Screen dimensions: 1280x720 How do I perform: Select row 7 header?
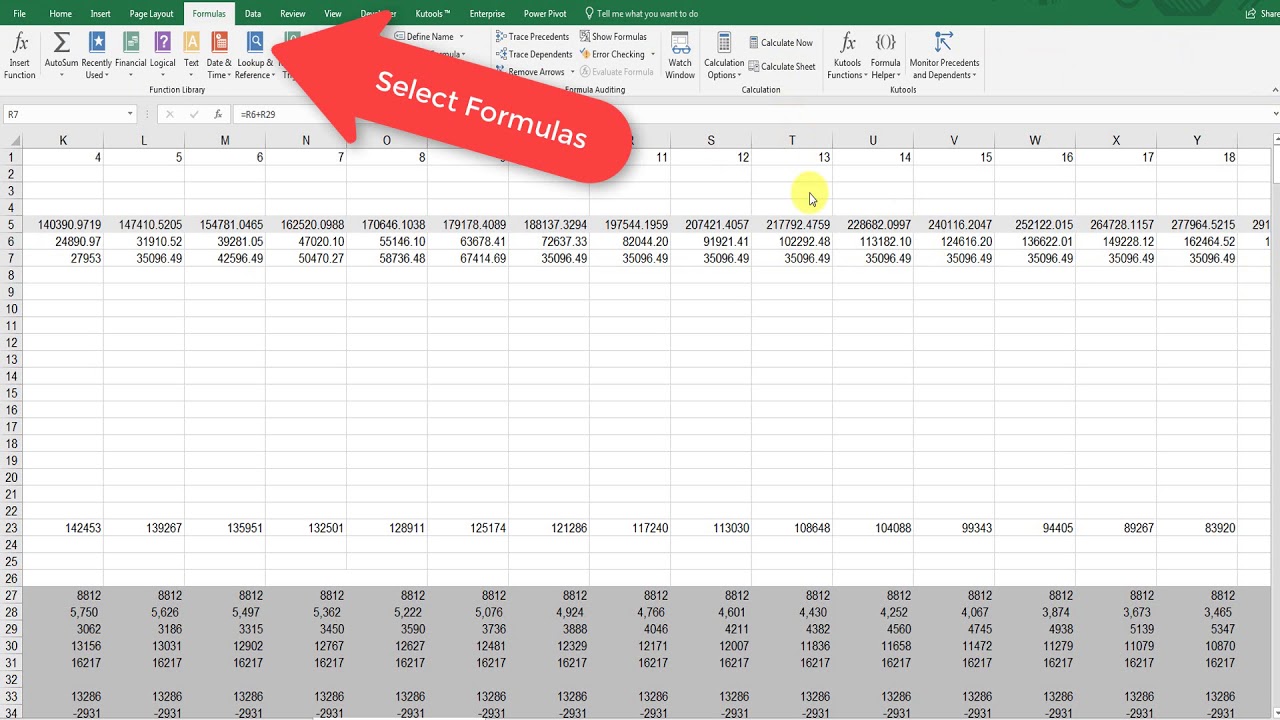11,258
